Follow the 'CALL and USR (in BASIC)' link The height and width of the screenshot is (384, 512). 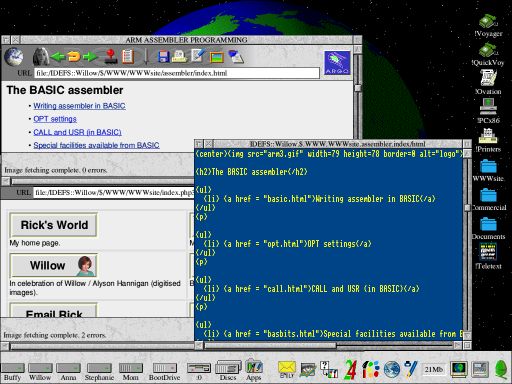pyautogui.click(x=77, y=132)
